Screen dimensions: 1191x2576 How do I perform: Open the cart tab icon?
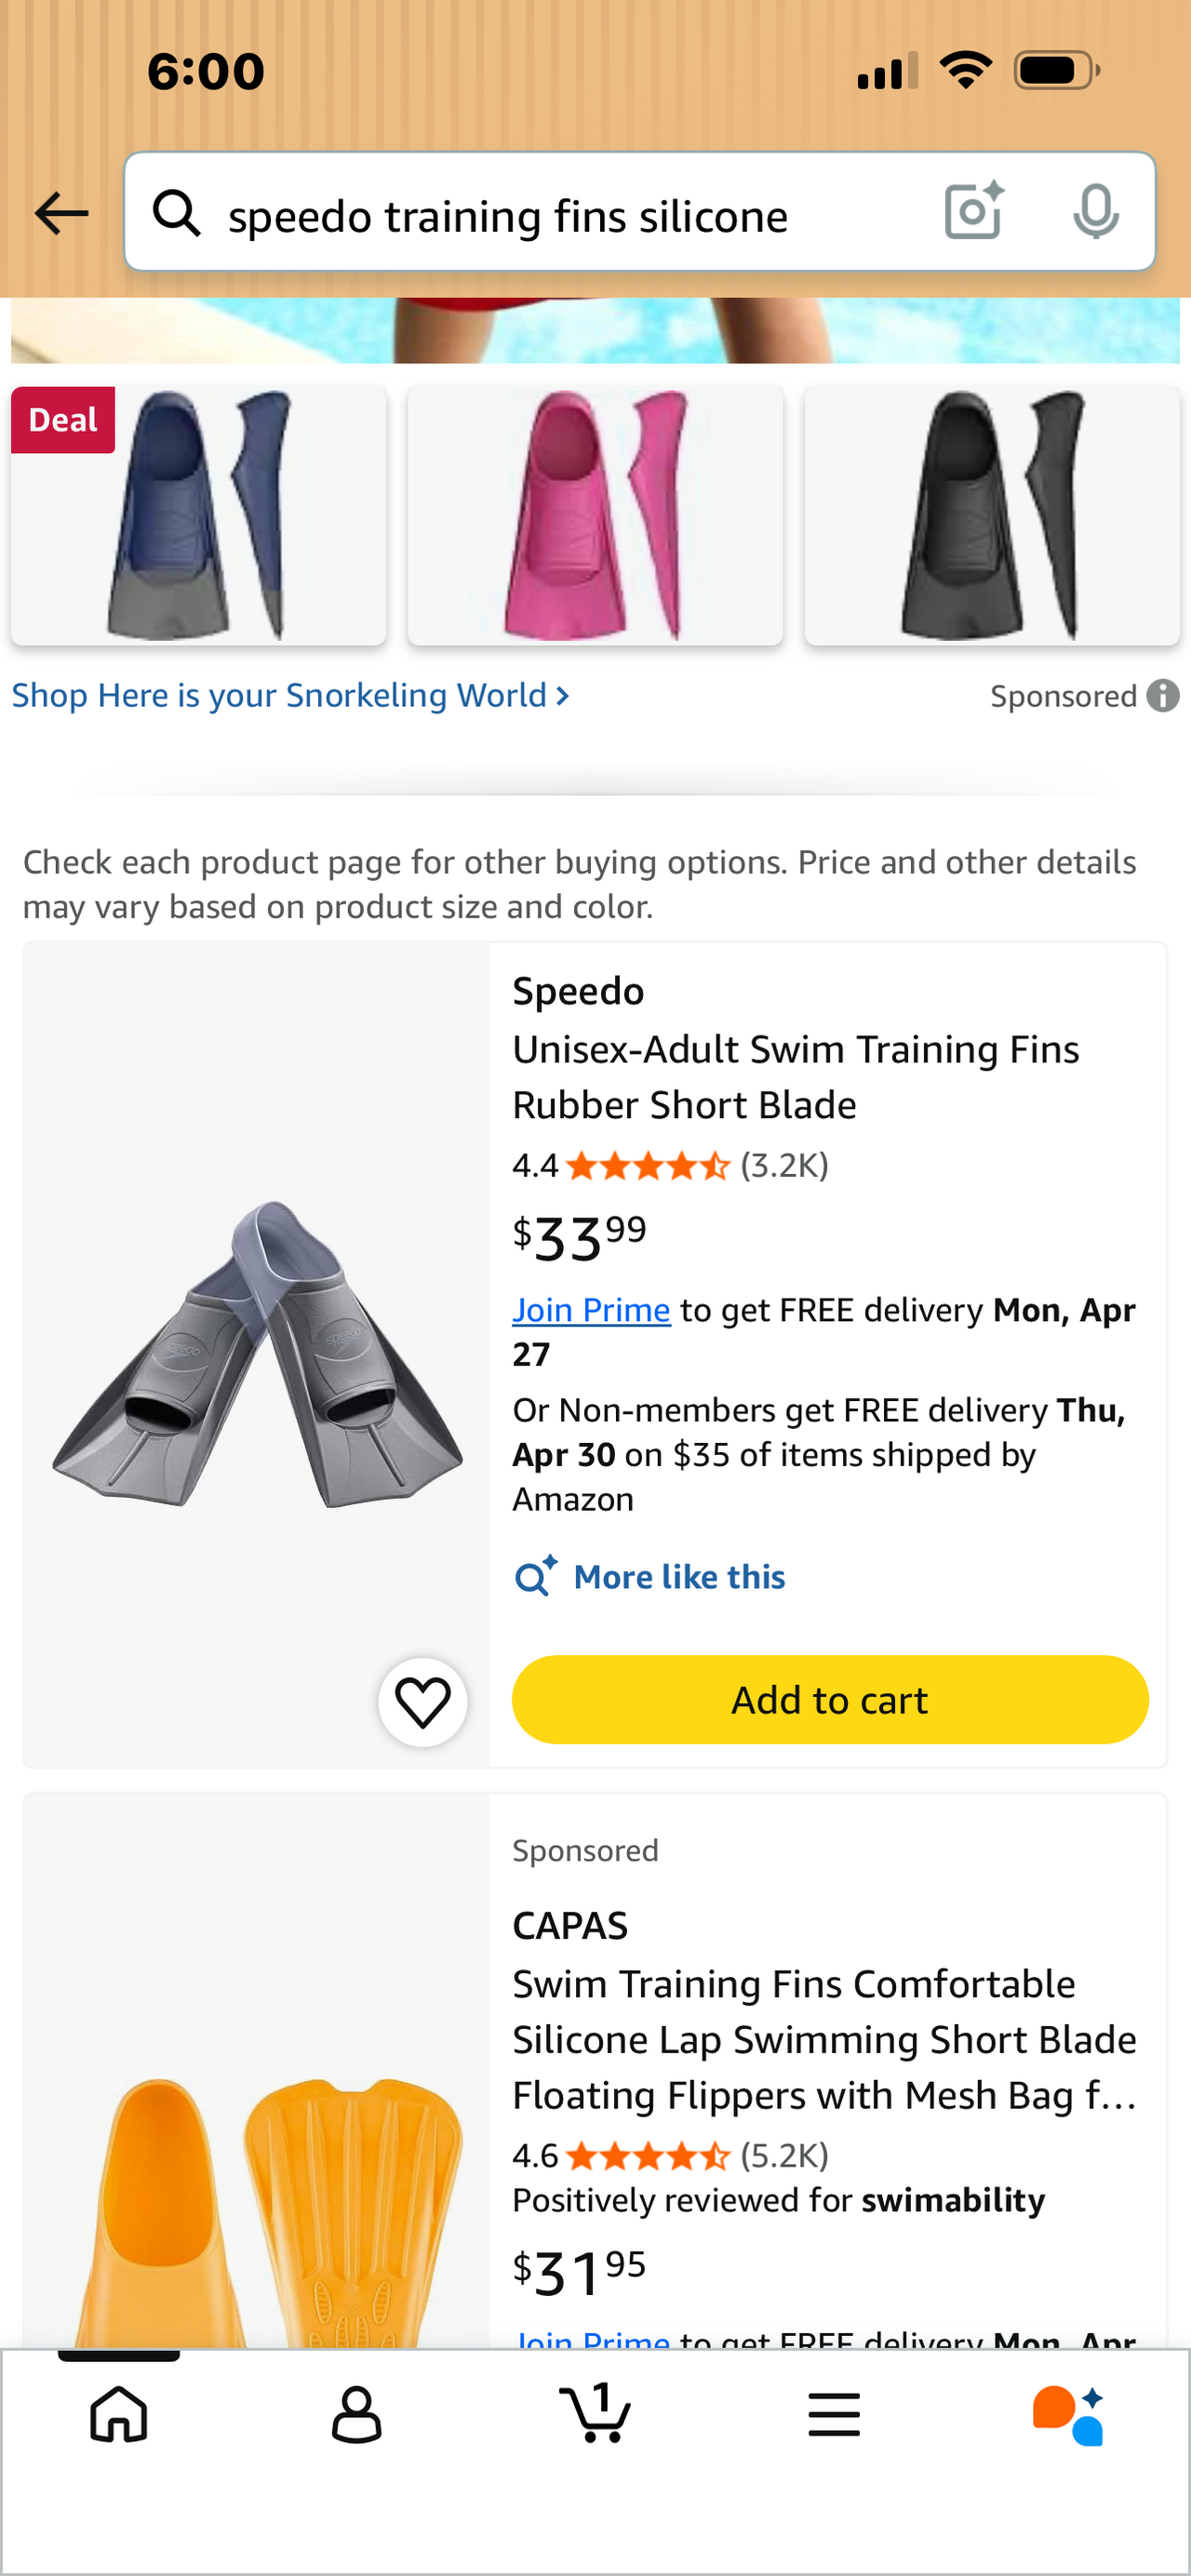click(x=596, y=2413)
